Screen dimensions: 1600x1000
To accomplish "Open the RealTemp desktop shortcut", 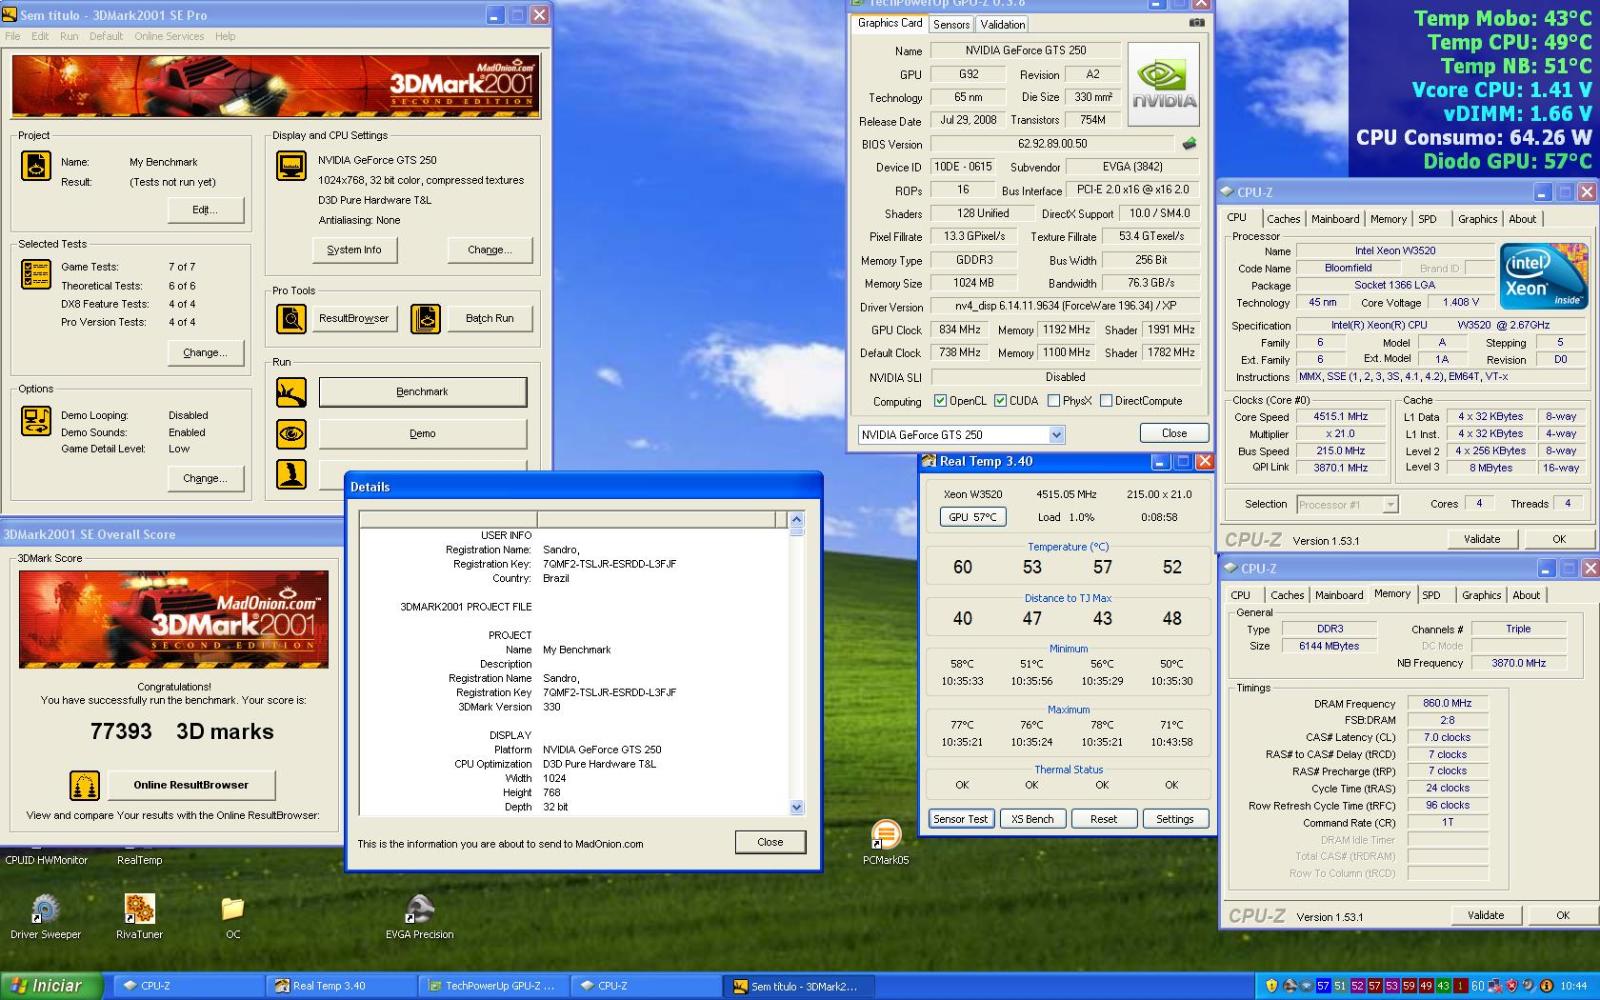I will [139, 860].
